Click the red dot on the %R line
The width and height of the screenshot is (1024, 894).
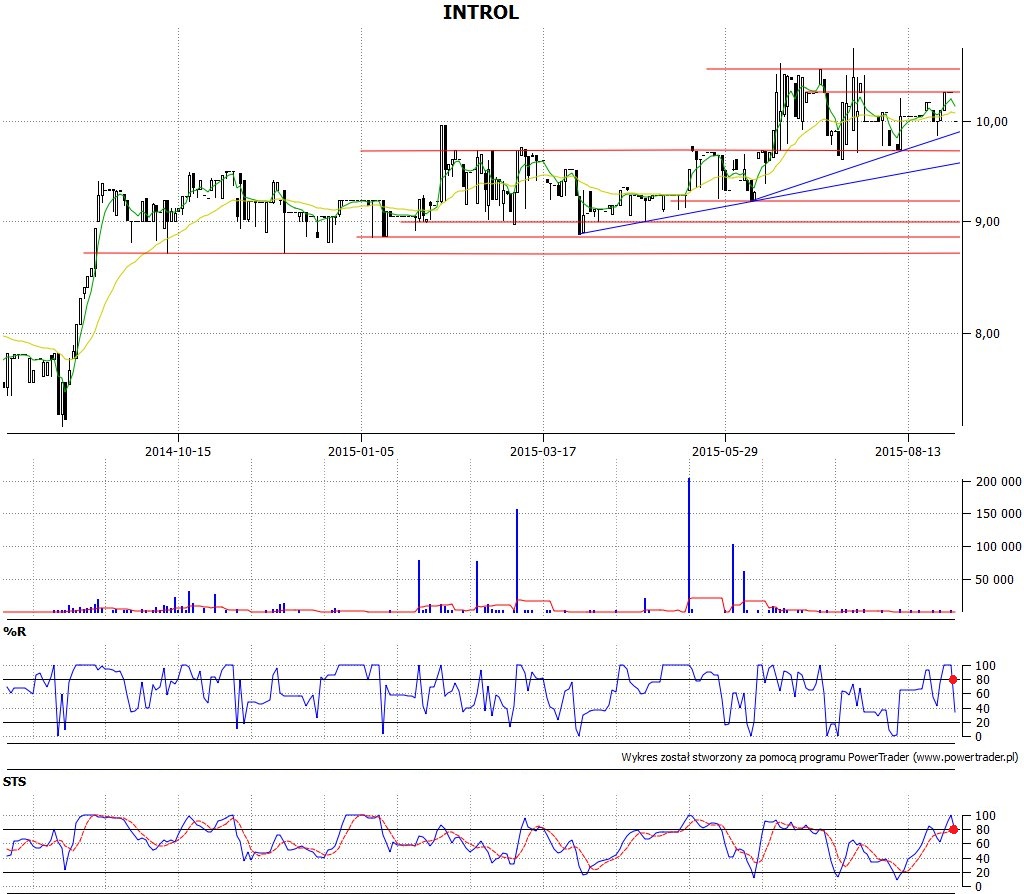click(953, 680)
